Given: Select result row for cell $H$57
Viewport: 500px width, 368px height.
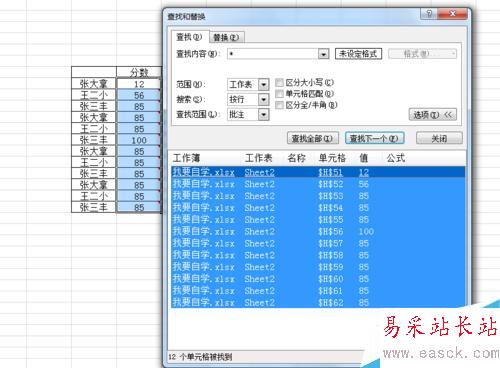Looking at the screenshot, I should [318, 243].
